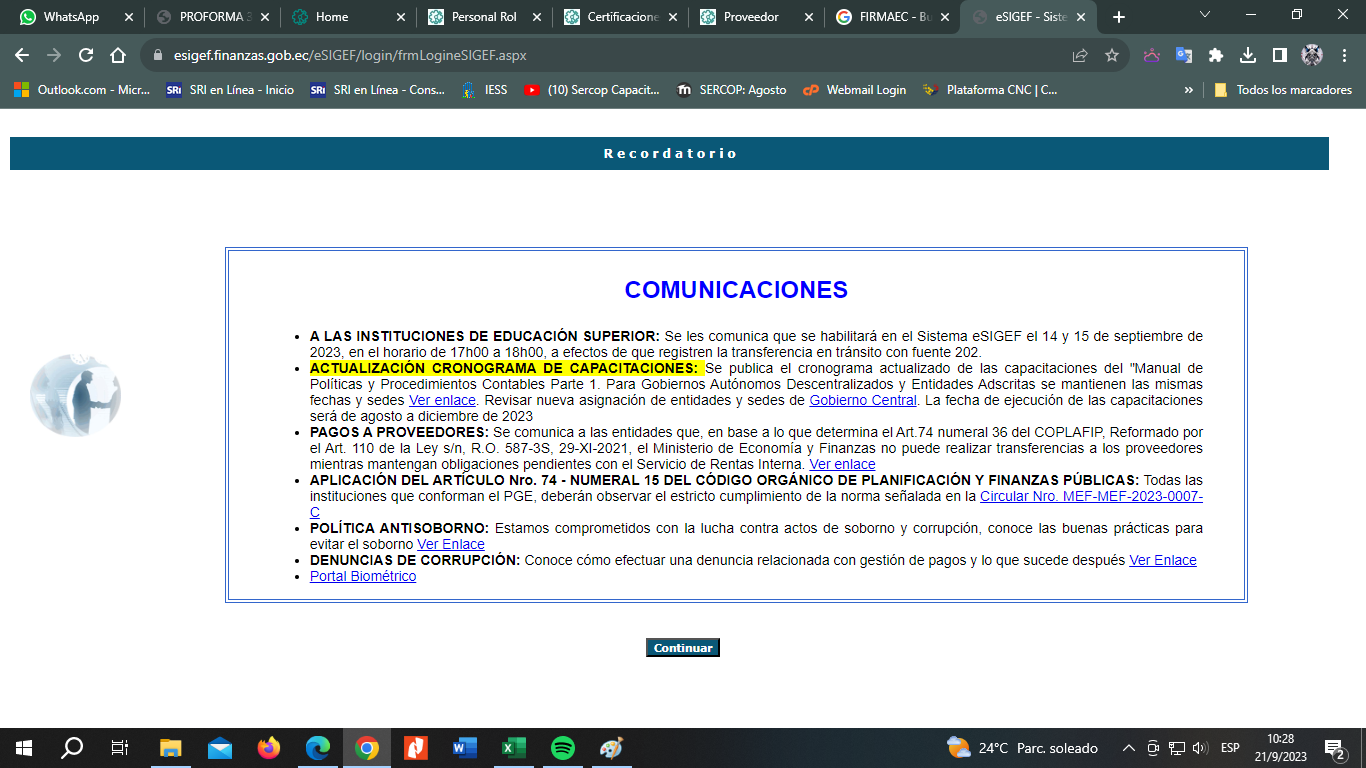Open Spotify from the taskbar
Screen dimensions: 1366x768
coord(563,748)
